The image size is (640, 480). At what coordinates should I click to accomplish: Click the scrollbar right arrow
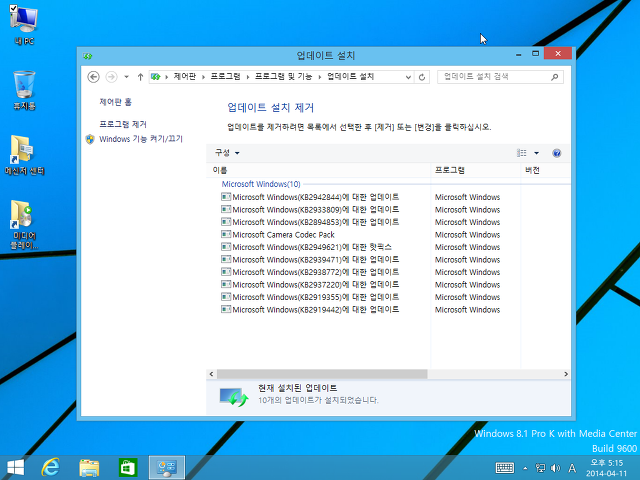pos(566,374)
